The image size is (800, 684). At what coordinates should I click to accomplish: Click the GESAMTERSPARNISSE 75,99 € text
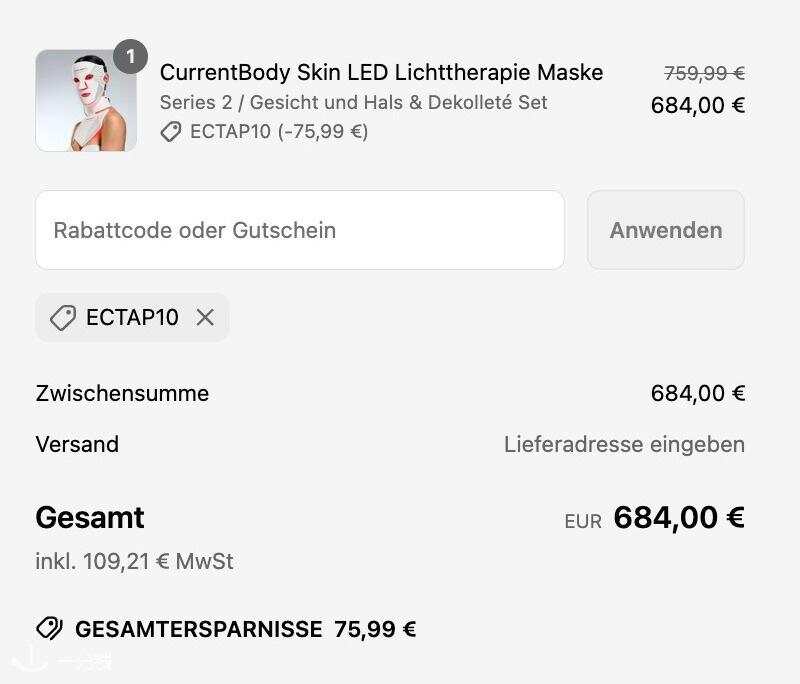[x=245, y=629]
